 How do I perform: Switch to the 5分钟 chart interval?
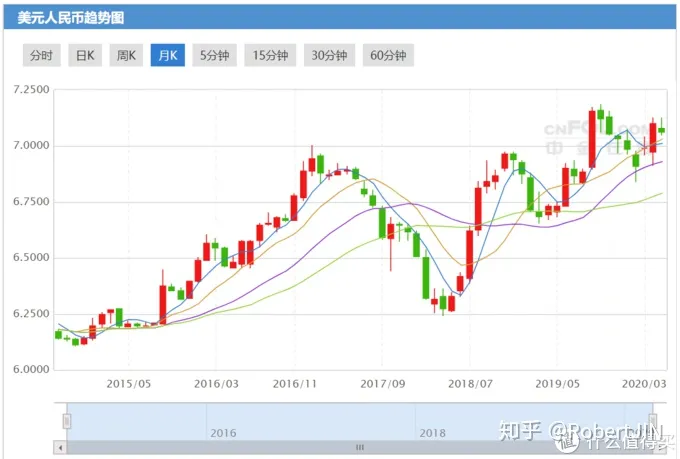coord(215,55)
